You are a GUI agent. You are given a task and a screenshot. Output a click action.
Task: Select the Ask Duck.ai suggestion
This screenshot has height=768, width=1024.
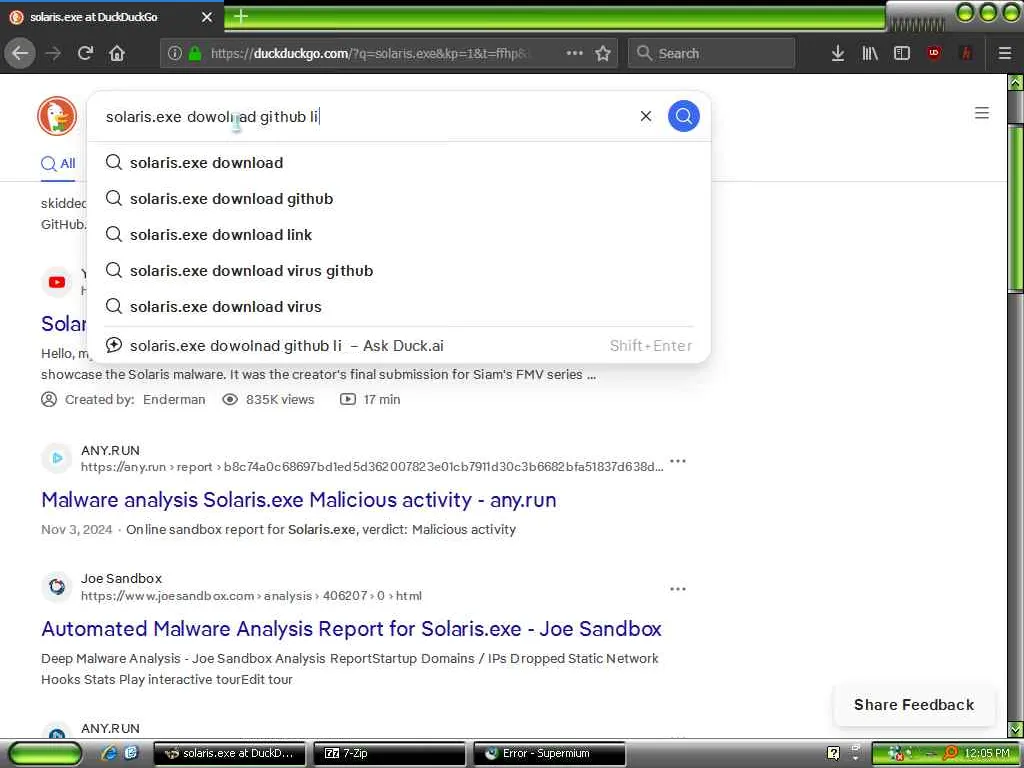pyautogui.click(x=398, y=345)
